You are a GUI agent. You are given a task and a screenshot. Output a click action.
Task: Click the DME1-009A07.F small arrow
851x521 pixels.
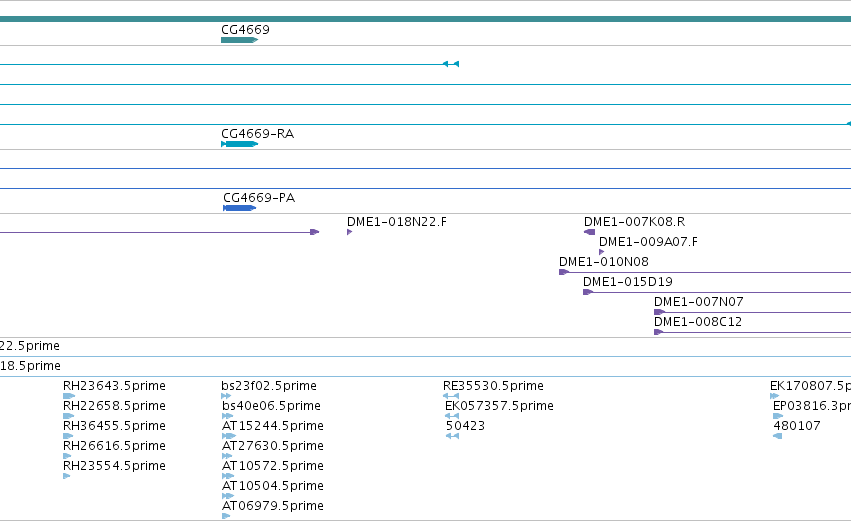(x=601, y=252)
